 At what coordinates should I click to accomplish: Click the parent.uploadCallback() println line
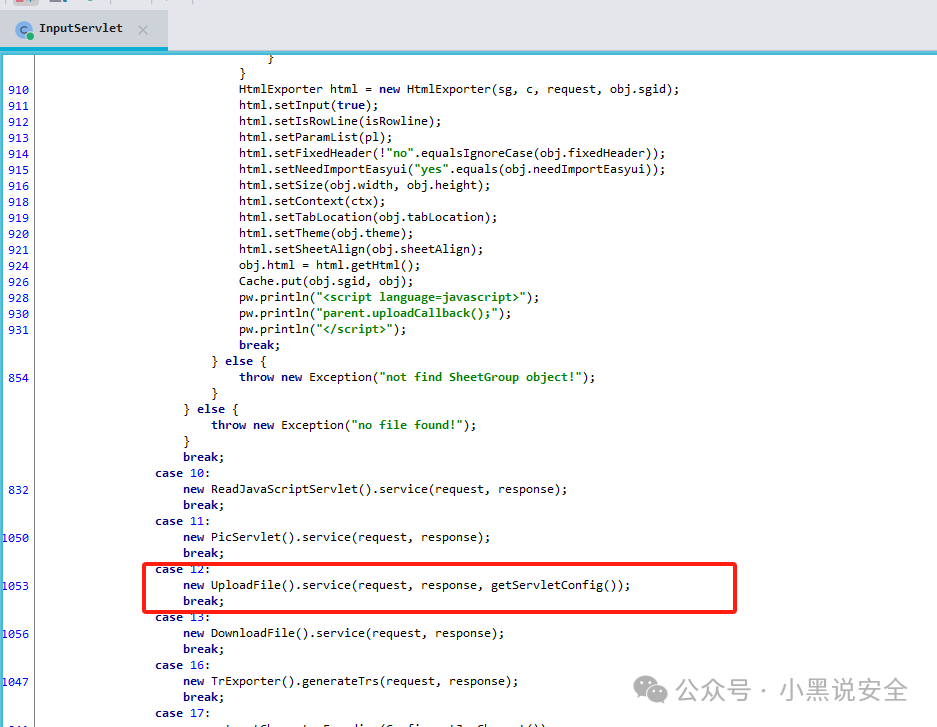coord(375,313)
